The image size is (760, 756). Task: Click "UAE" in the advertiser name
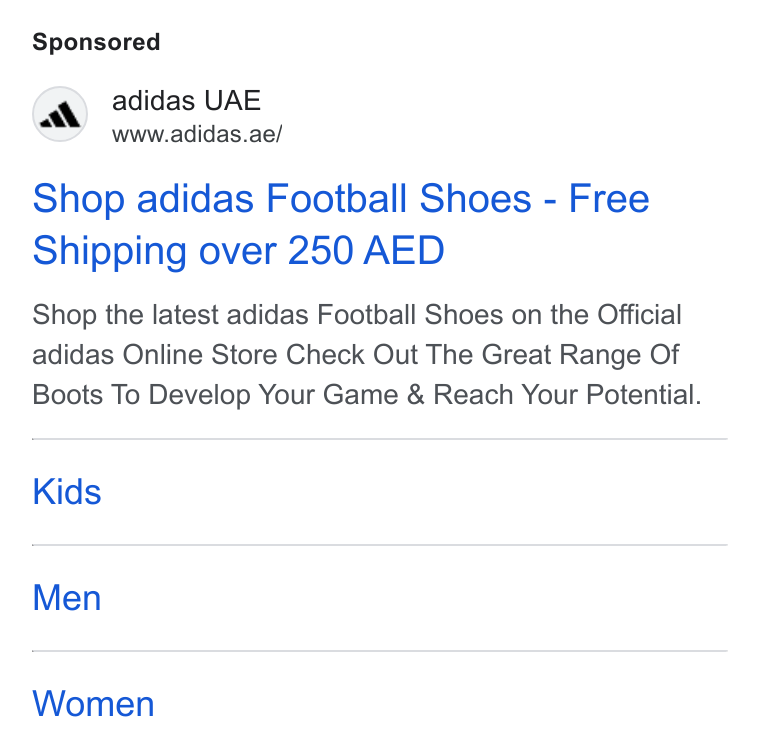pyautogui.click(x=233, y=101)
